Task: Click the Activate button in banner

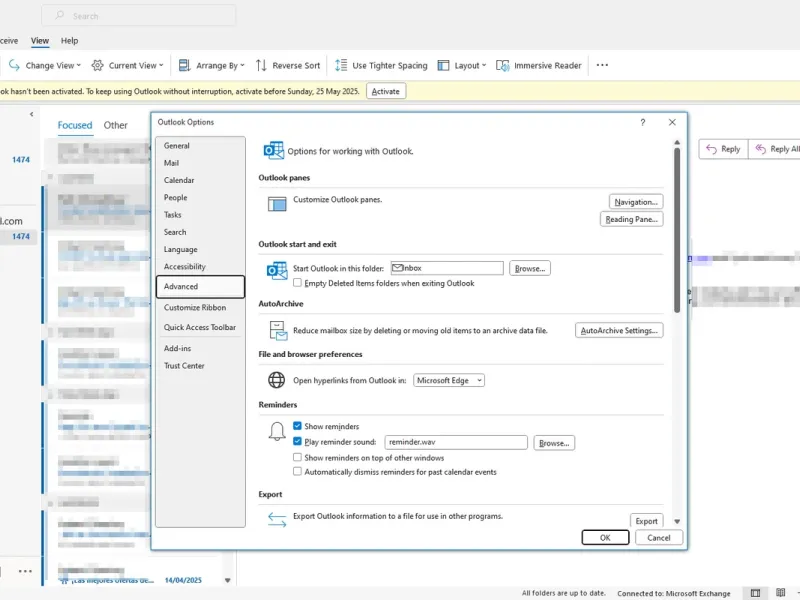Action: 386,91
